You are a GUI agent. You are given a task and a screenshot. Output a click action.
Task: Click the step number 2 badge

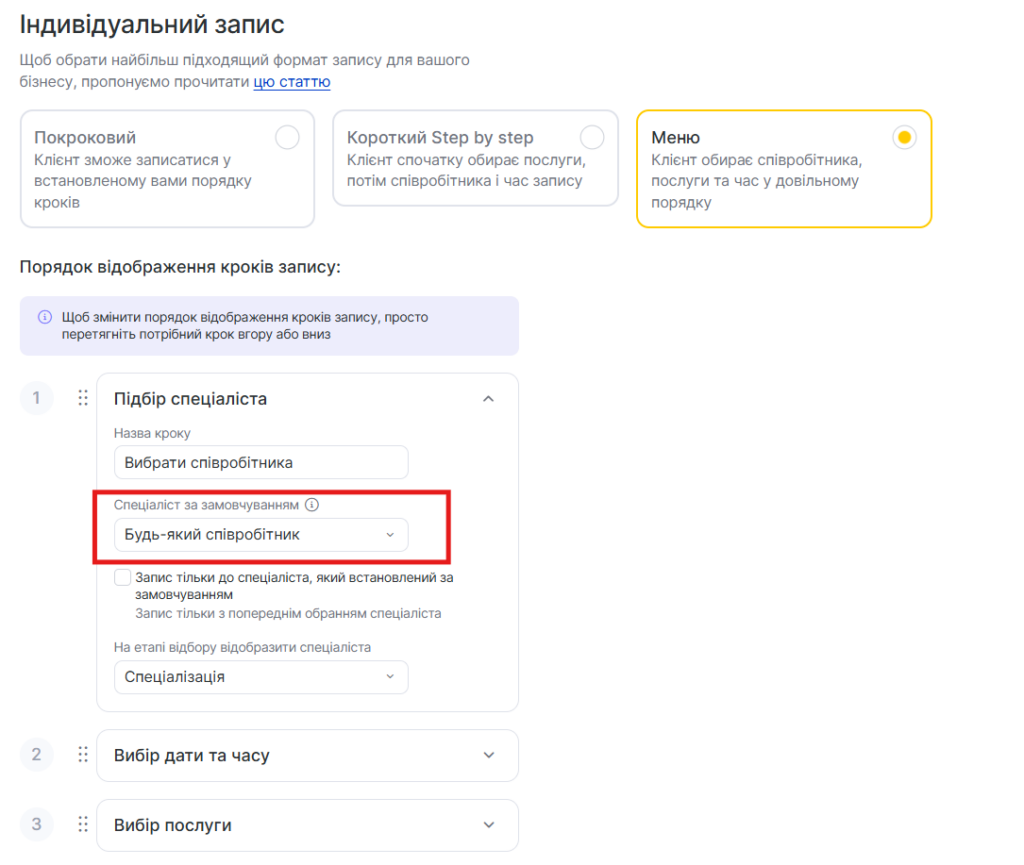[x=37, y=755]
